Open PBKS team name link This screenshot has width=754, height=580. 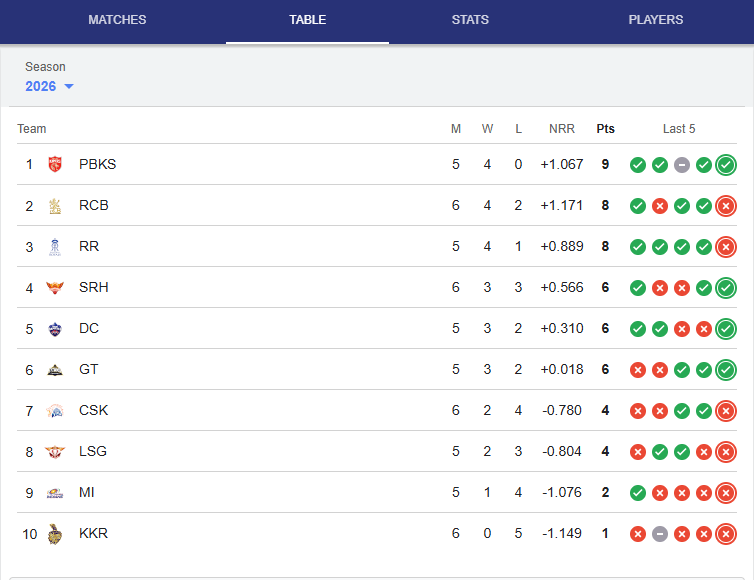[98, 164]
